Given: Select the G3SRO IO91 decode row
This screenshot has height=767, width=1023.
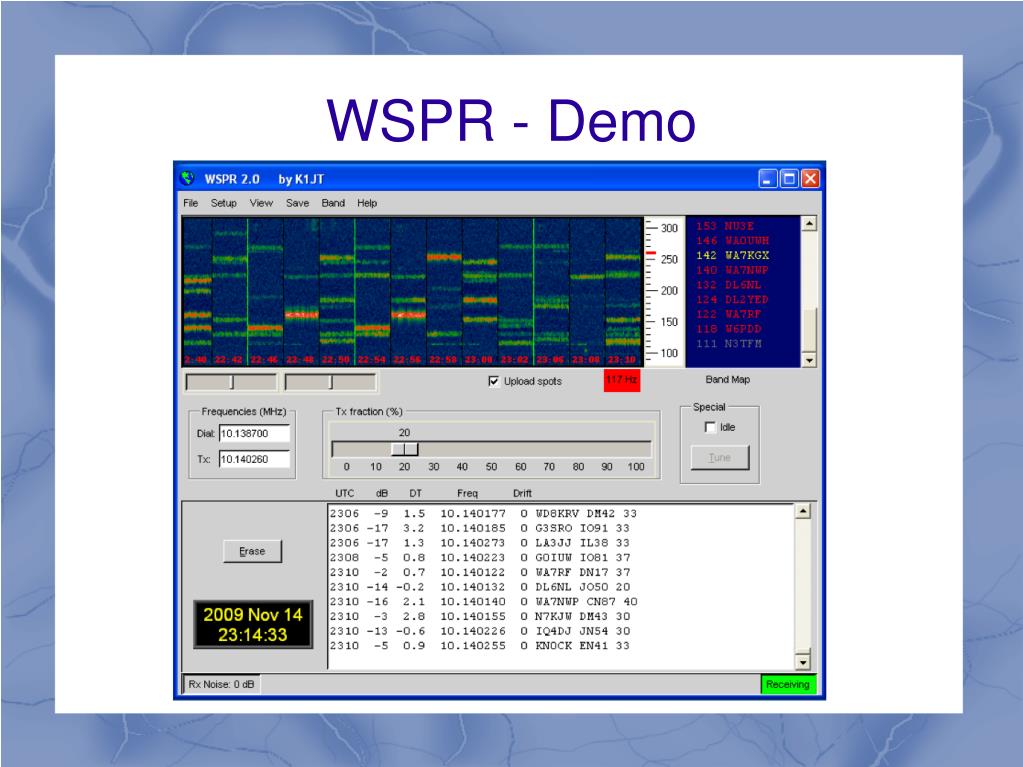Looking at the screenshot, I should pos(480,528).
